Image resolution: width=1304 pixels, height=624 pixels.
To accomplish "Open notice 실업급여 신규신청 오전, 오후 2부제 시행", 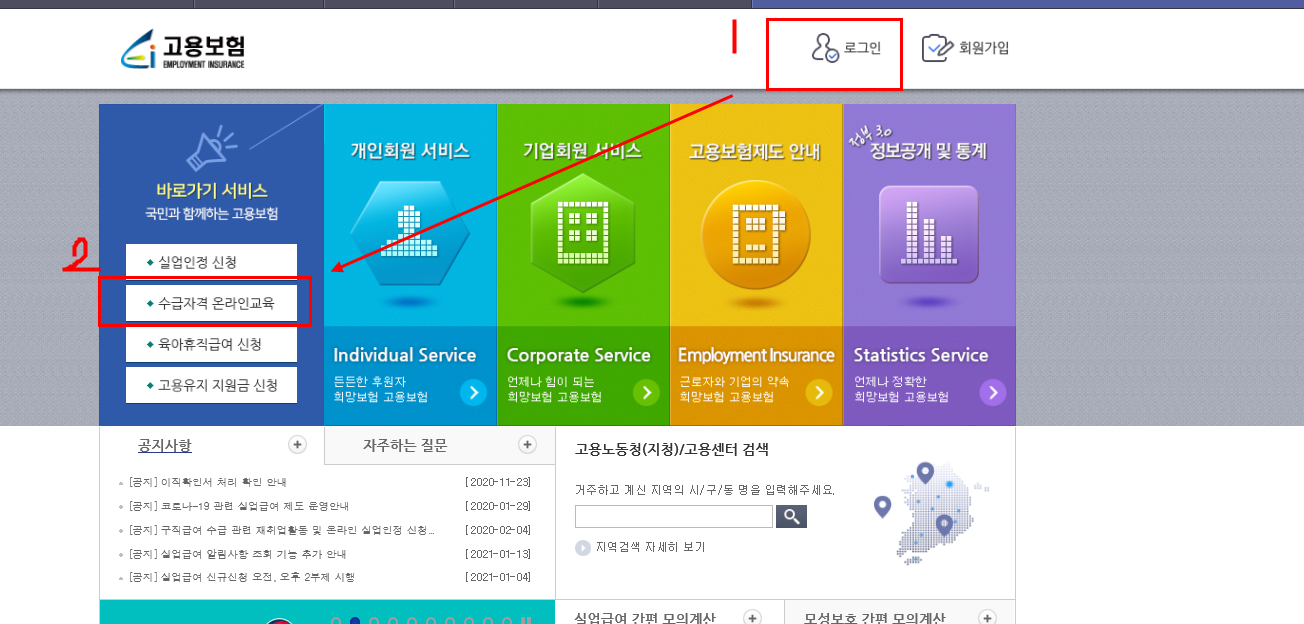I will coord(242,577).
